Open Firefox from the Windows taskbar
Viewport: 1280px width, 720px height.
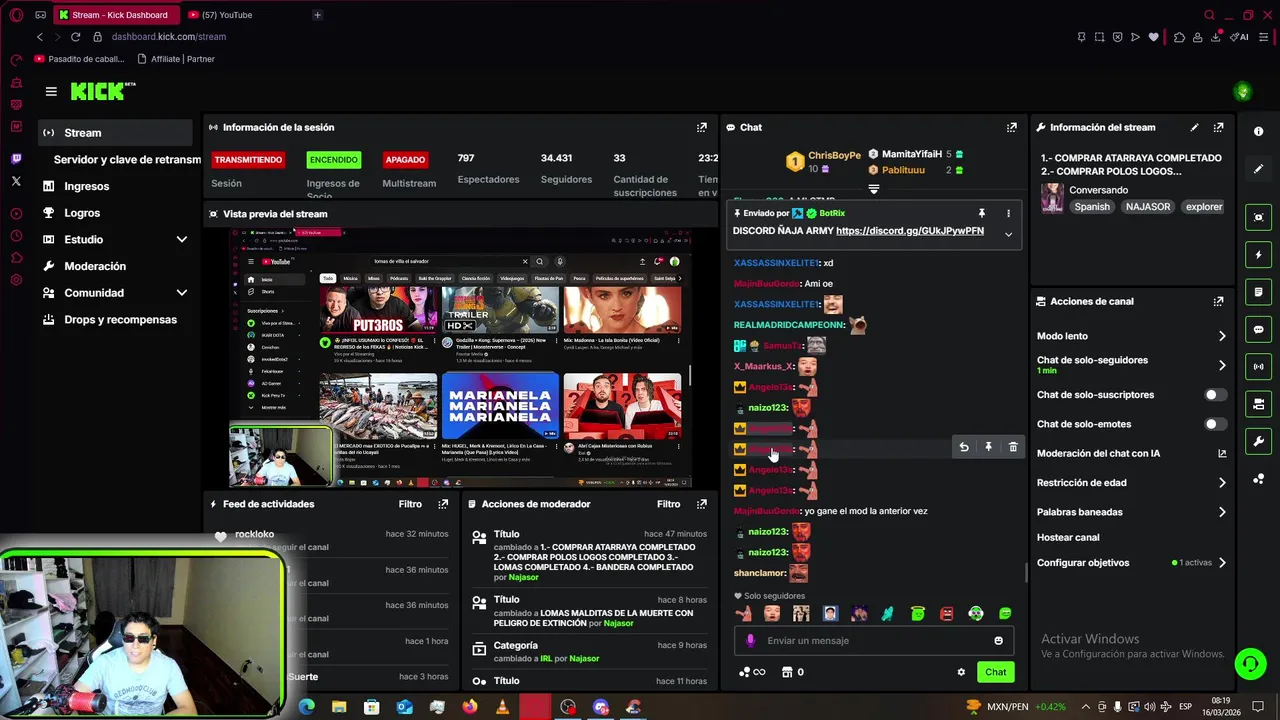pos(470,707)
